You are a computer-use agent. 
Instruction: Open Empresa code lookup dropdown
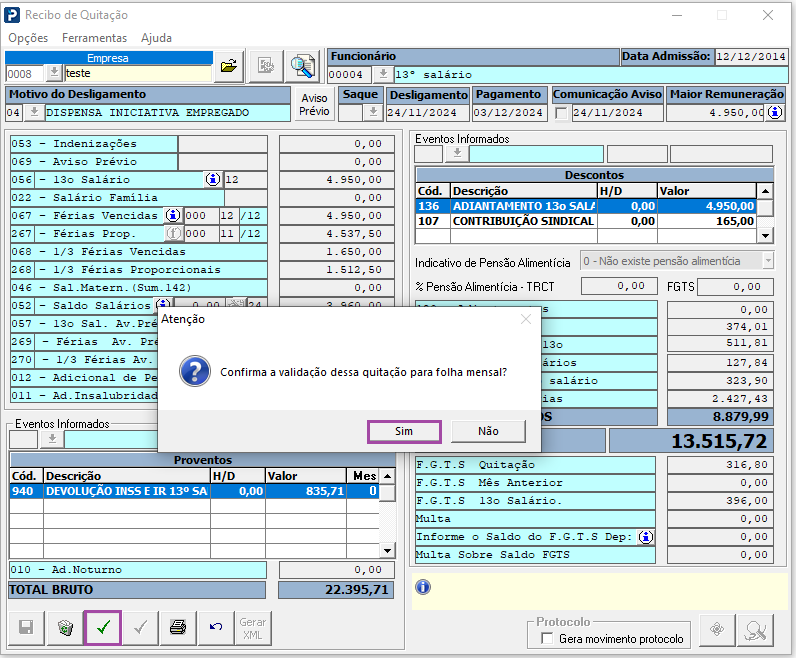pos(54,73)
